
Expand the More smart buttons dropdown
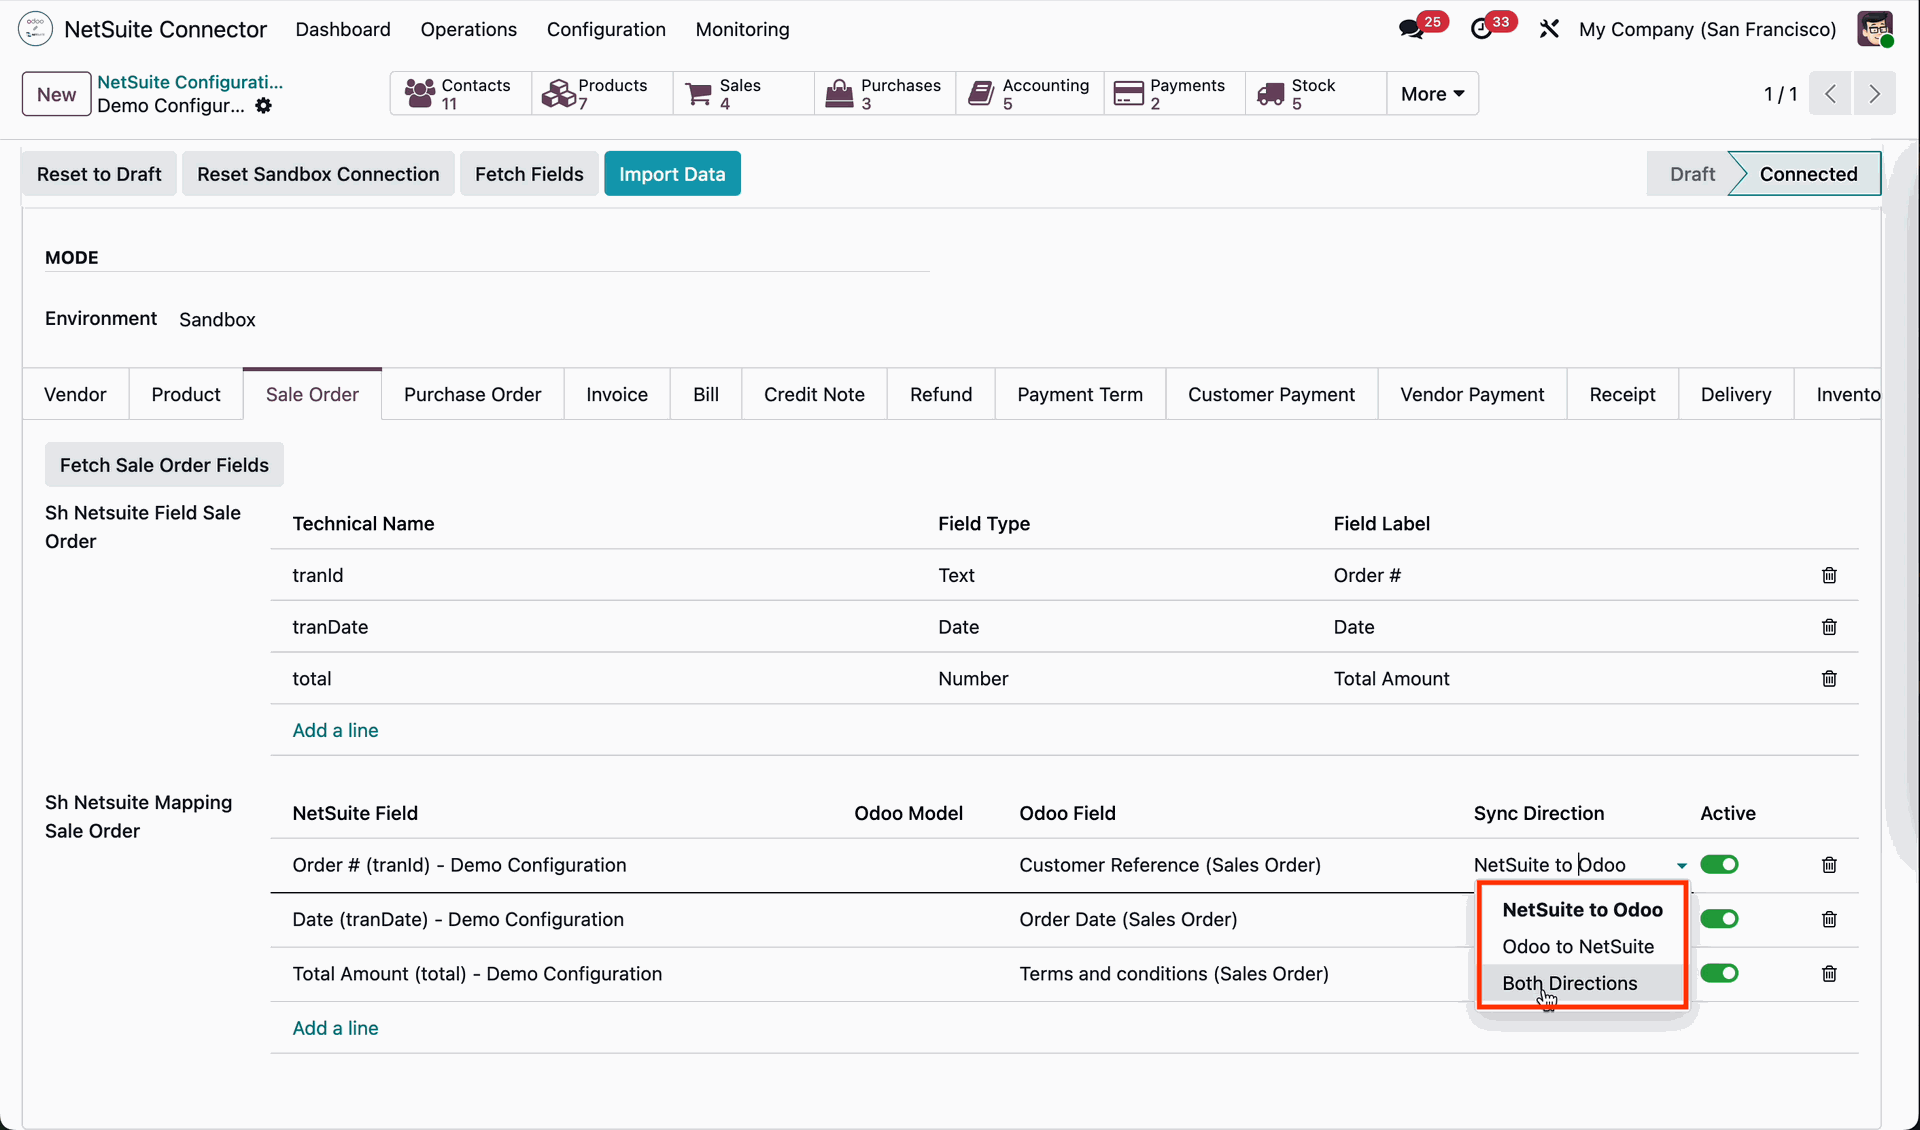pos(1432,94)
